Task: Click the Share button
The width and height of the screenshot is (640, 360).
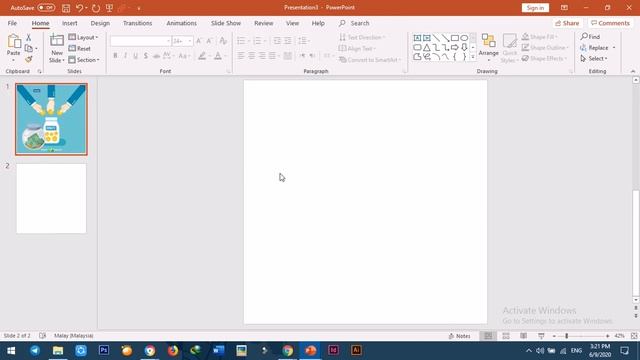Action: (x=567, y=23)
